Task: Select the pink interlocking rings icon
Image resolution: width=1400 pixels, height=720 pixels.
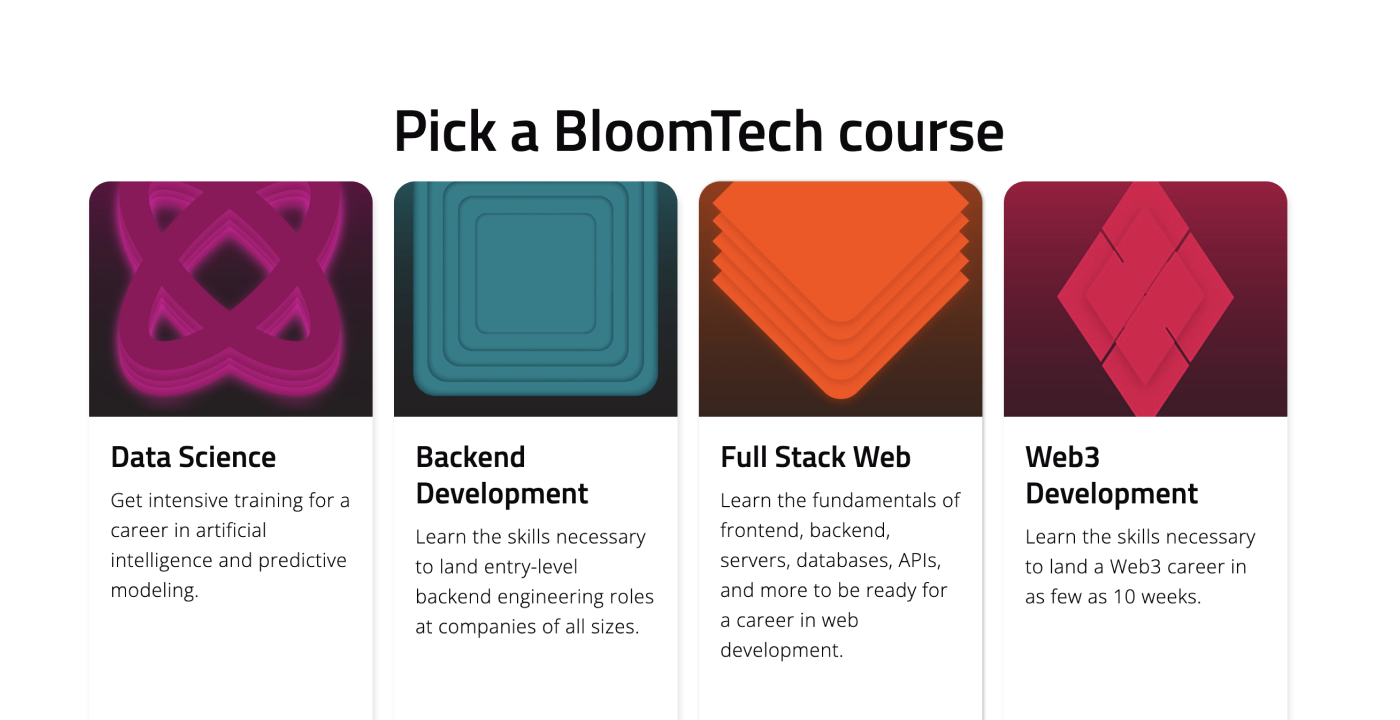Action: [x=231, y=288]
